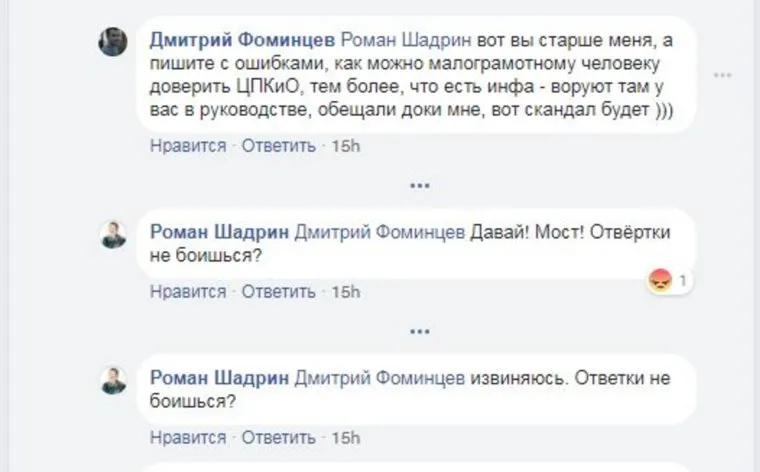Toggle Нравится on Дмитрий Фоминцев's comment

[188, 146]
